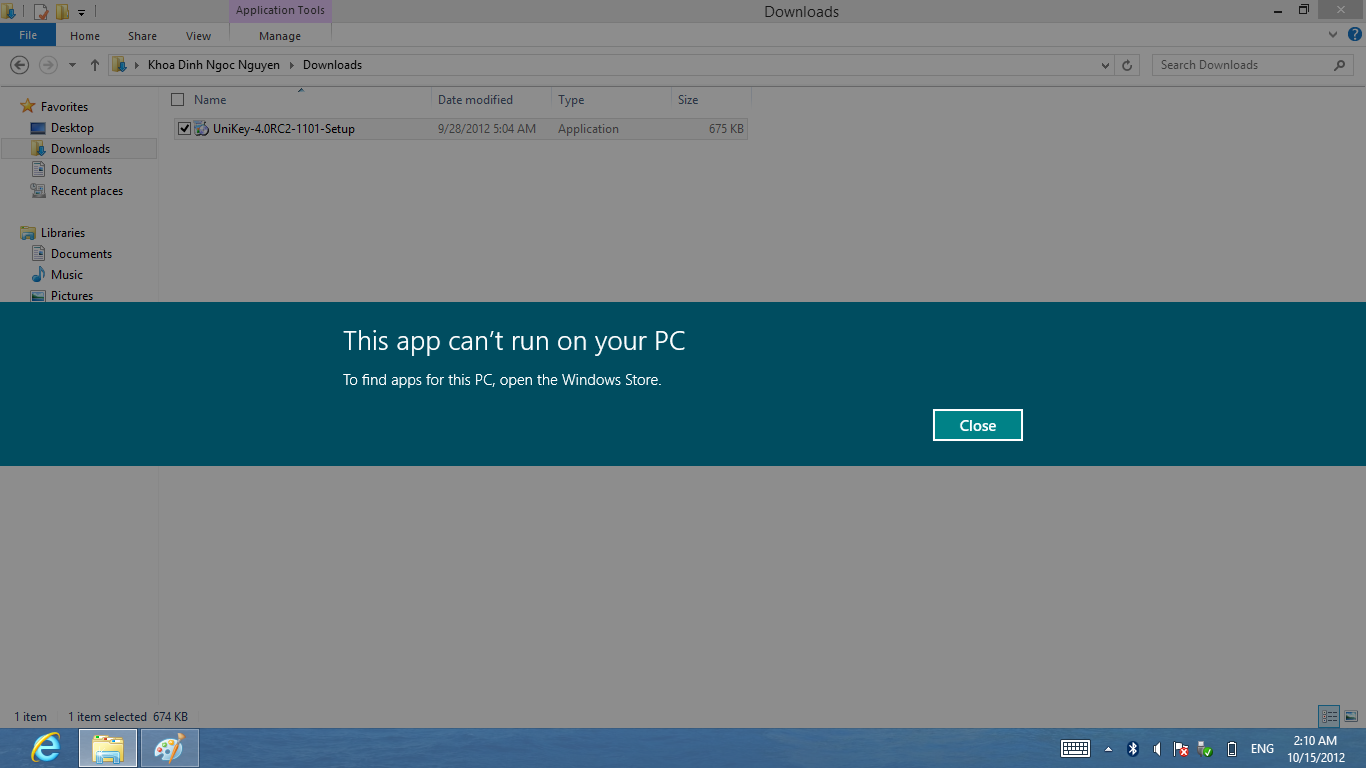
Task: Open the File ribbon tab
Action: tap(28, 35)
